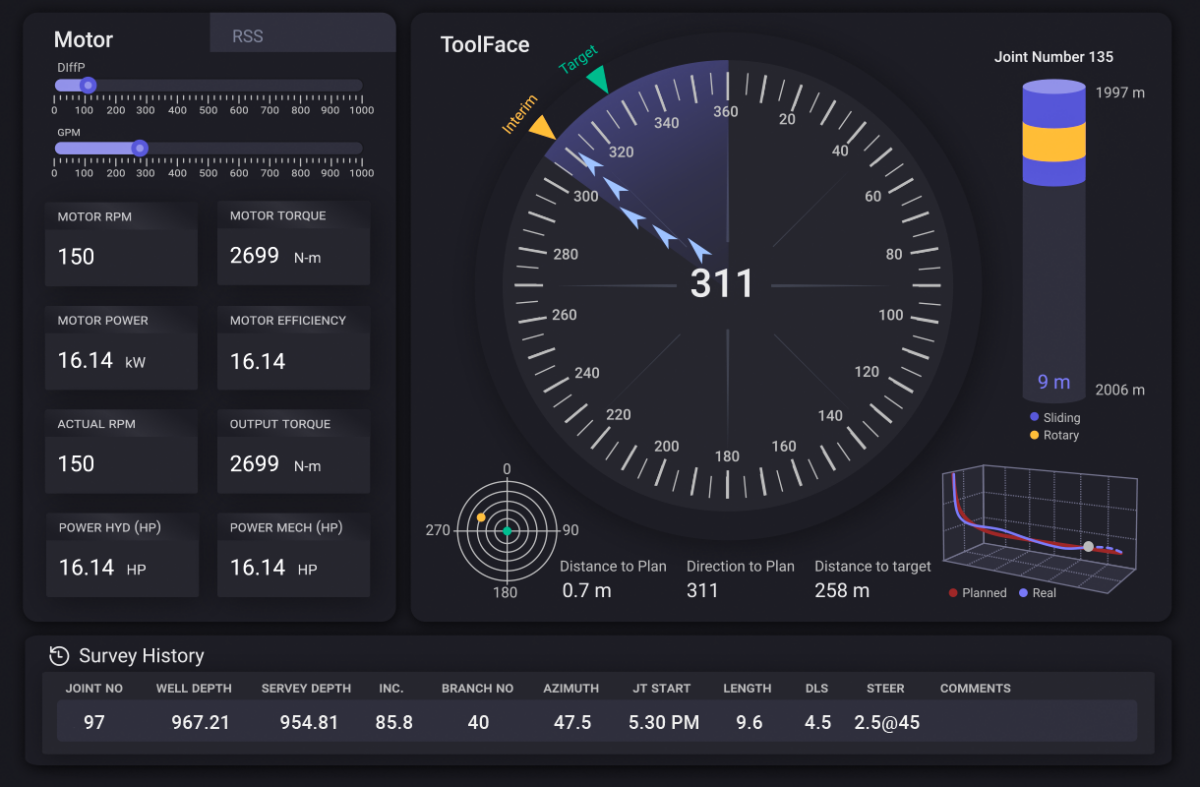Toggle the Rotary legend entry
1200x787 pixels.
point(1055,435)
